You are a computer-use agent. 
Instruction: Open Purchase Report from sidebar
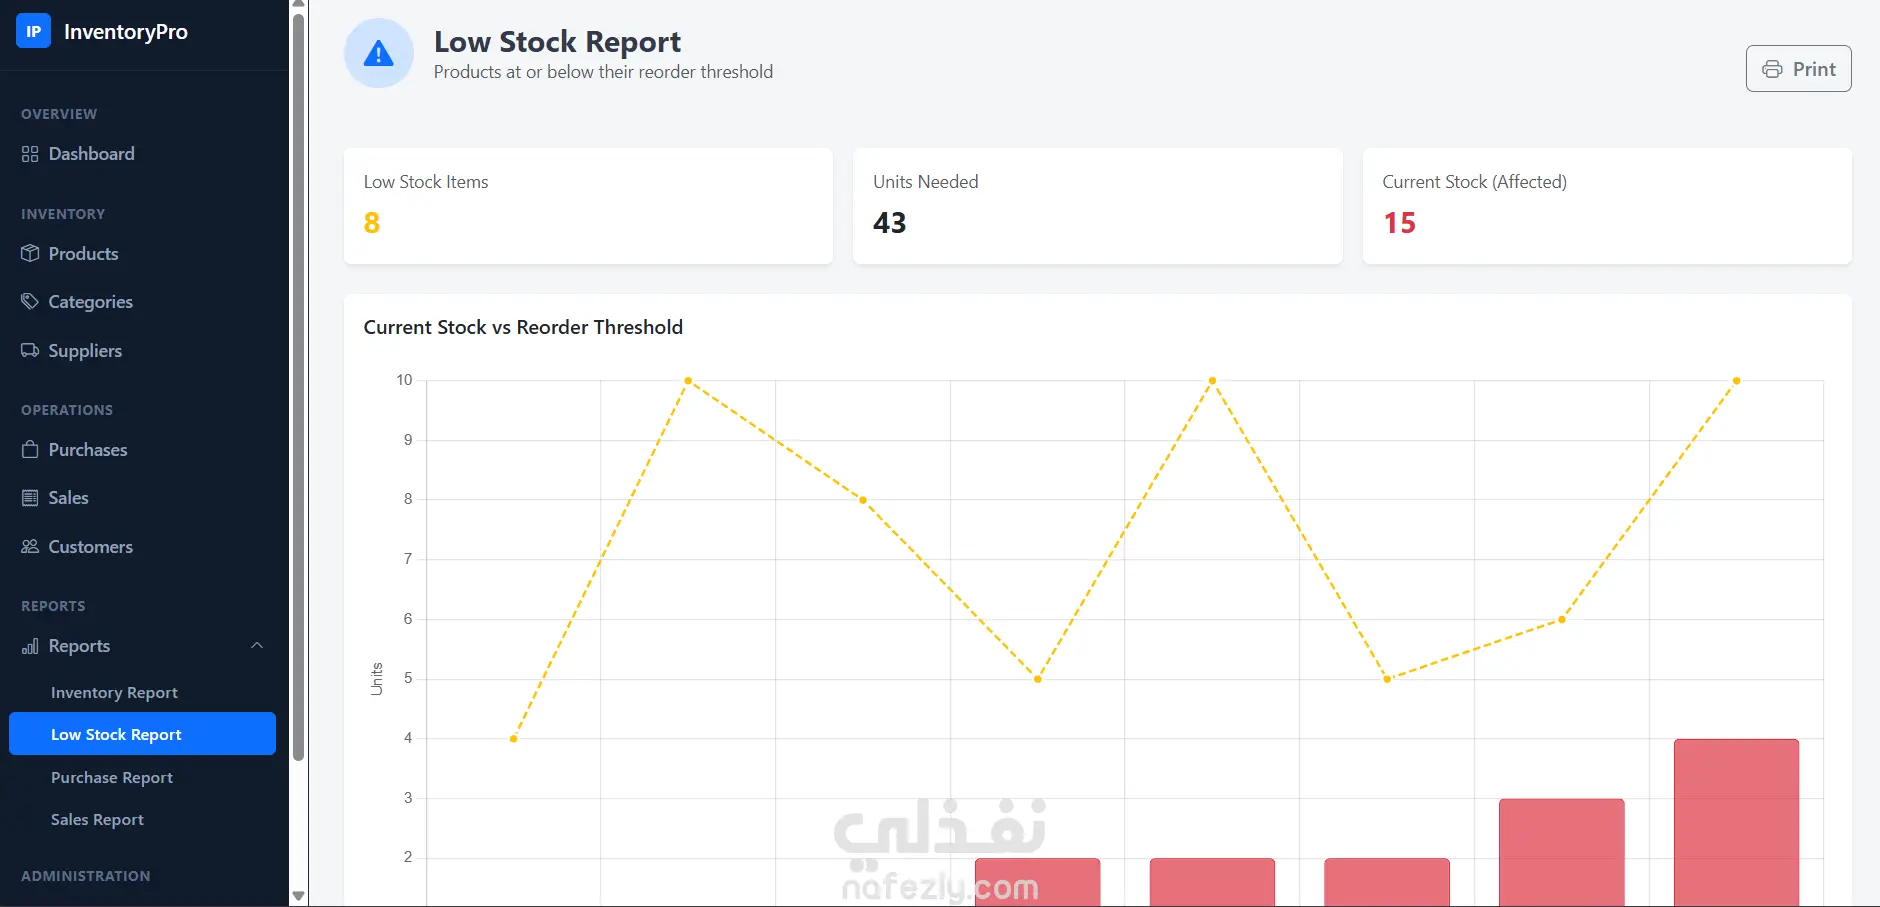click(112, 777)
